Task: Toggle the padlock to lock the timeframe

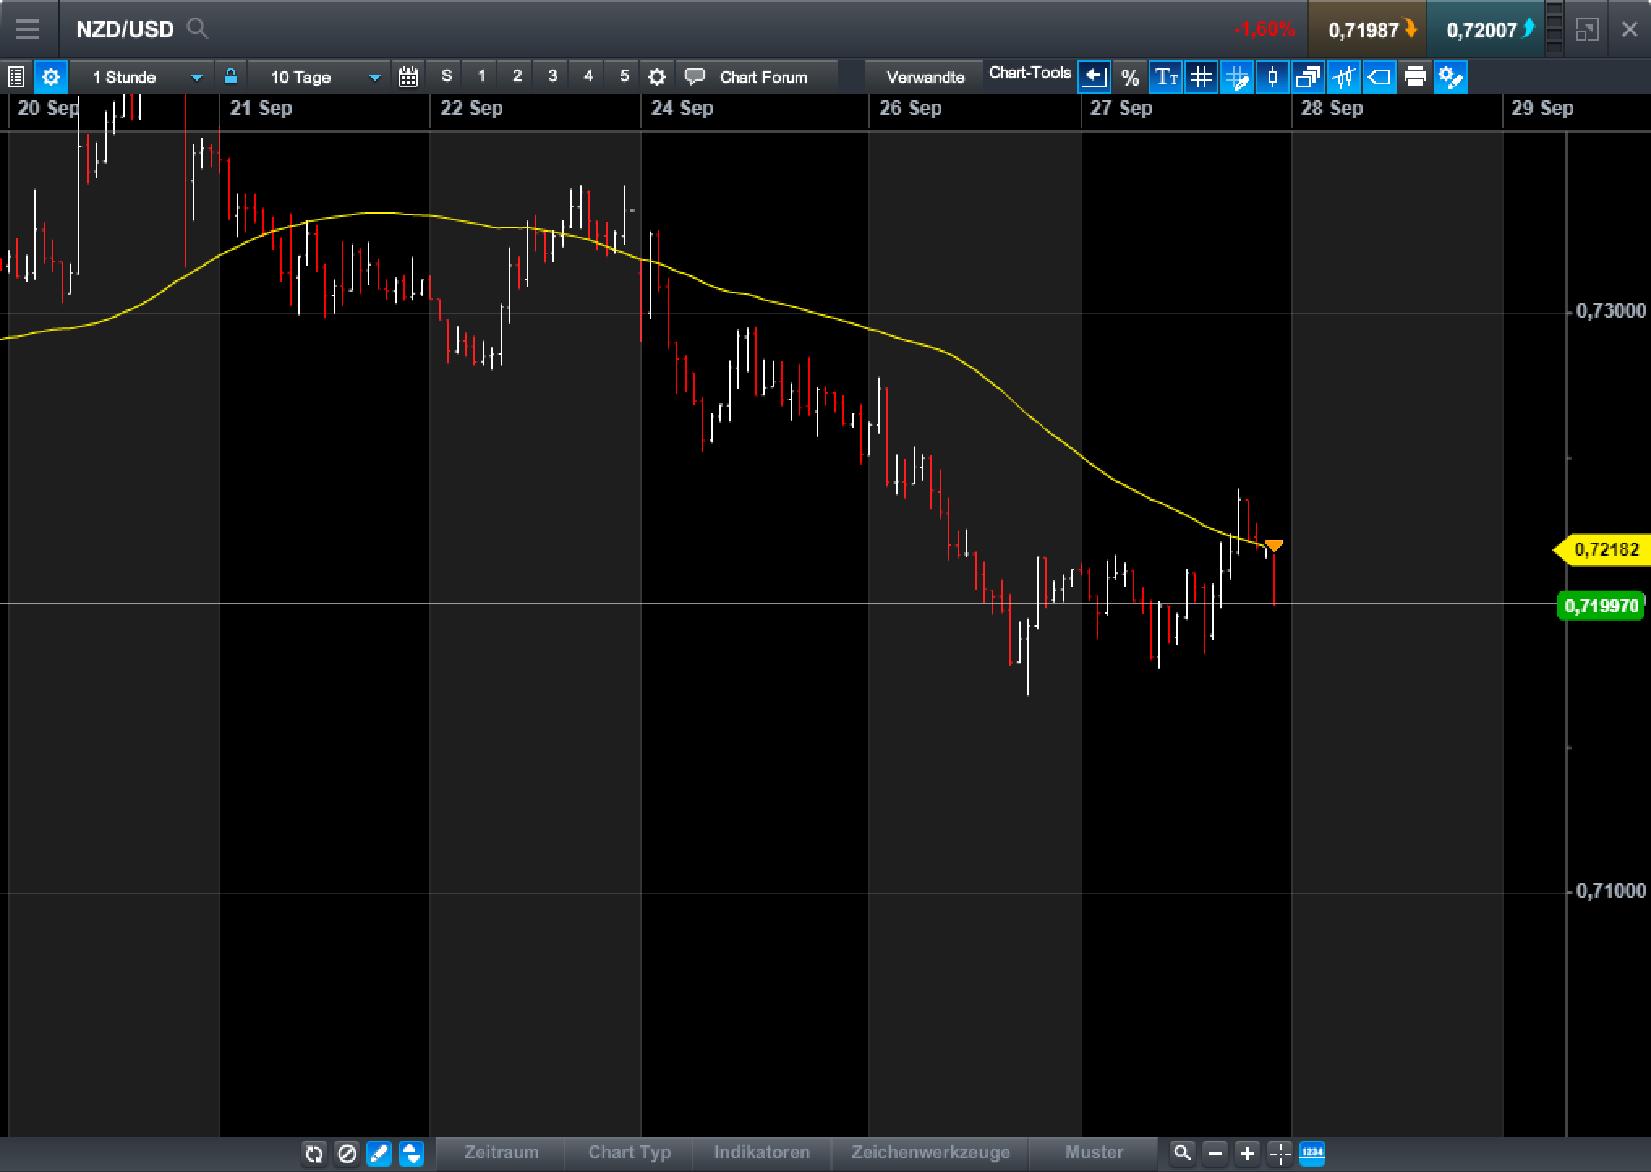Action: point(230,76)
